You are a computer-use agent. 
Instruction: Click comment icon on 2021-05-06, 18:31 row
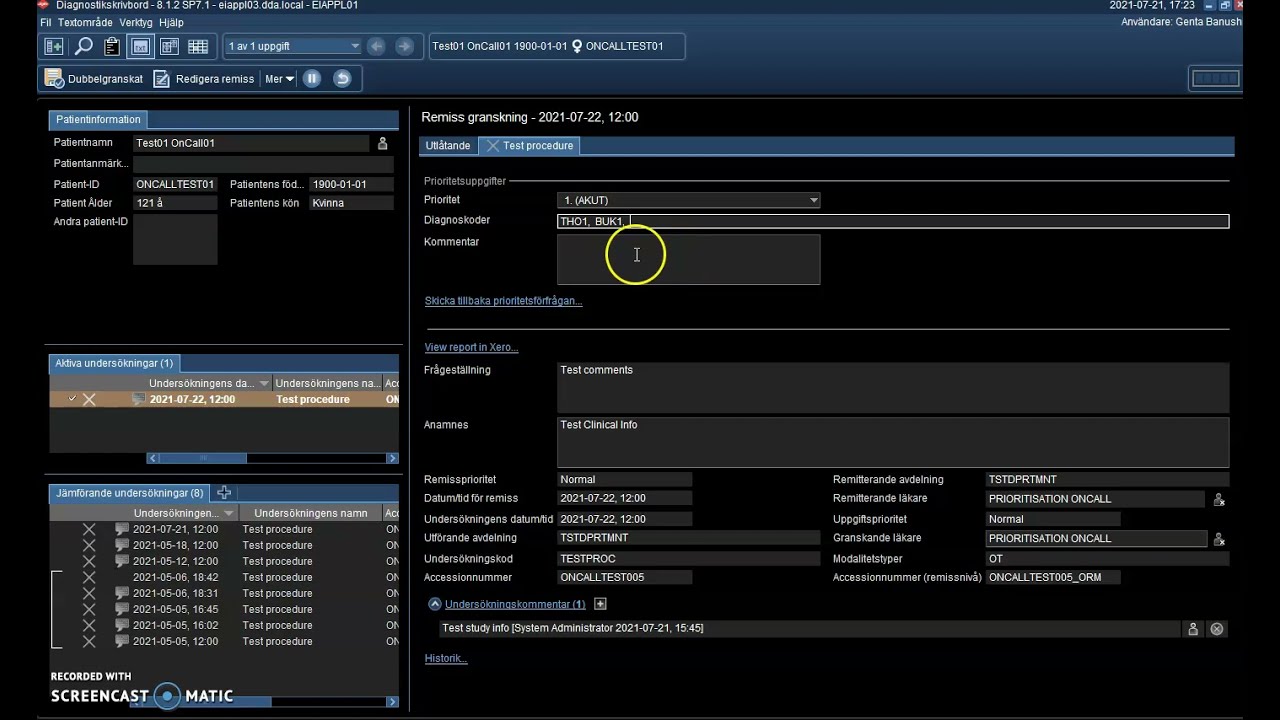coord(122,593)
